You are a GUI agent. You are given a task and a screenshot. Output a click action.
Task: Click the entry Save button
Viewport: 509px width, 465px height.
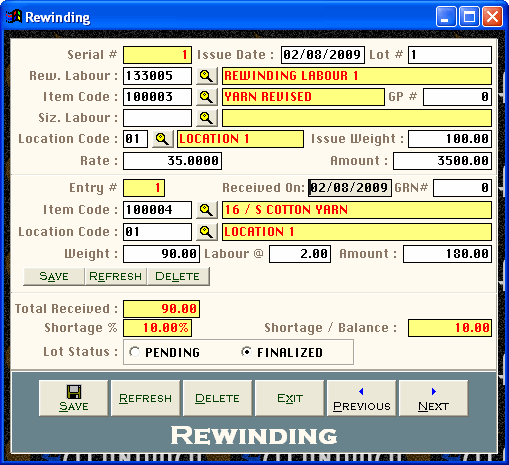click(54, 276)
